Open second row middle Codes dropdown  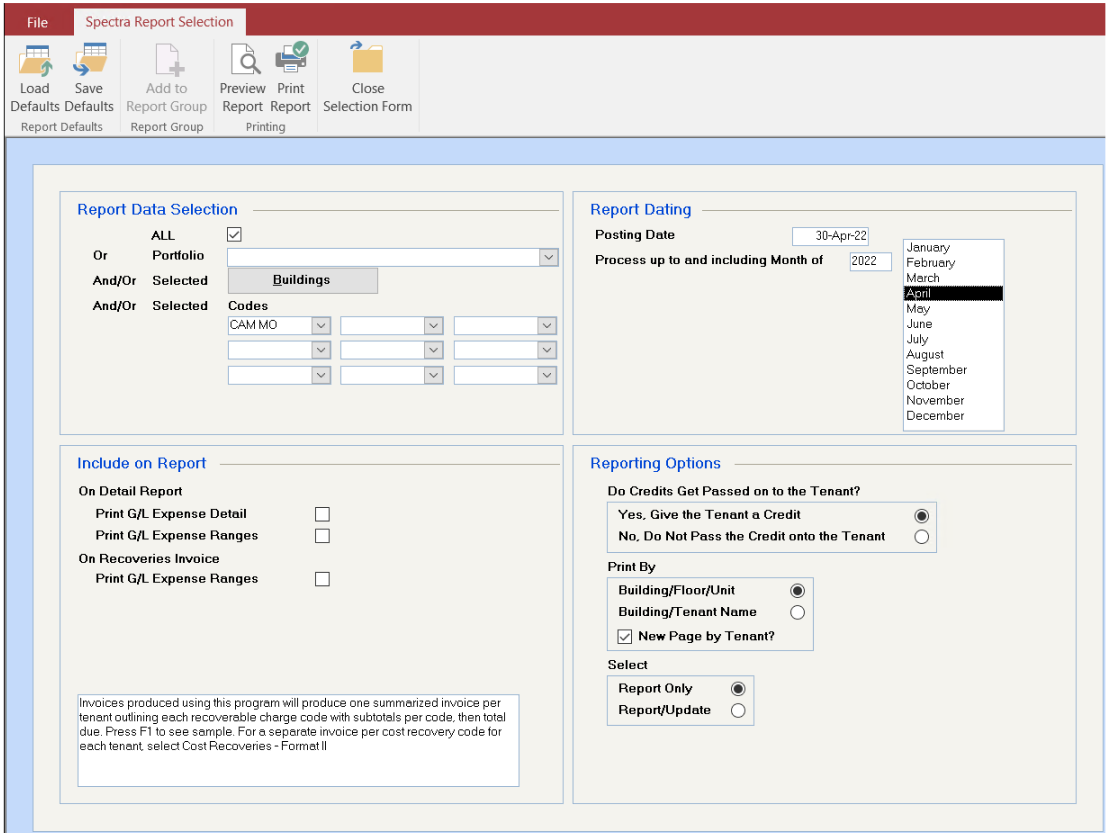pos(434,350)
